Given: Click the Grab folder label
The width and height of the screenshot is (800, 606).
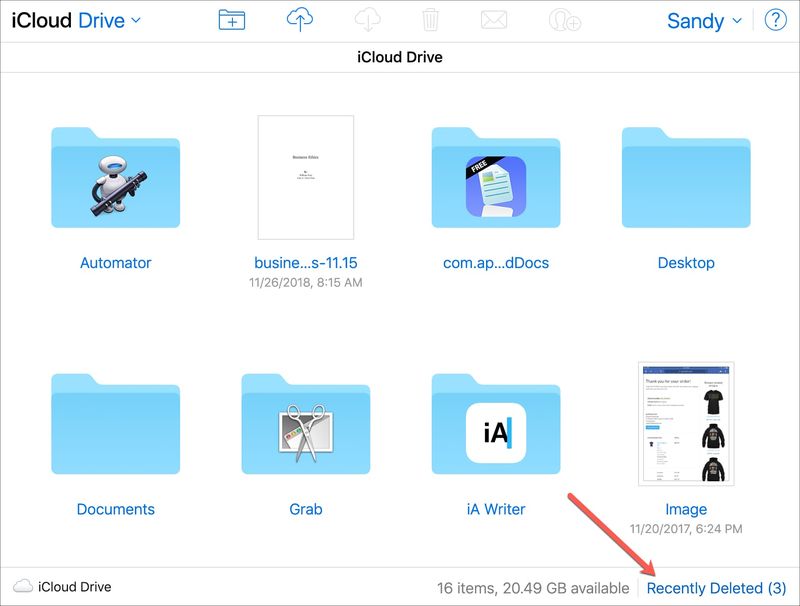Looking at the screenshot, I should coord(306,509).
